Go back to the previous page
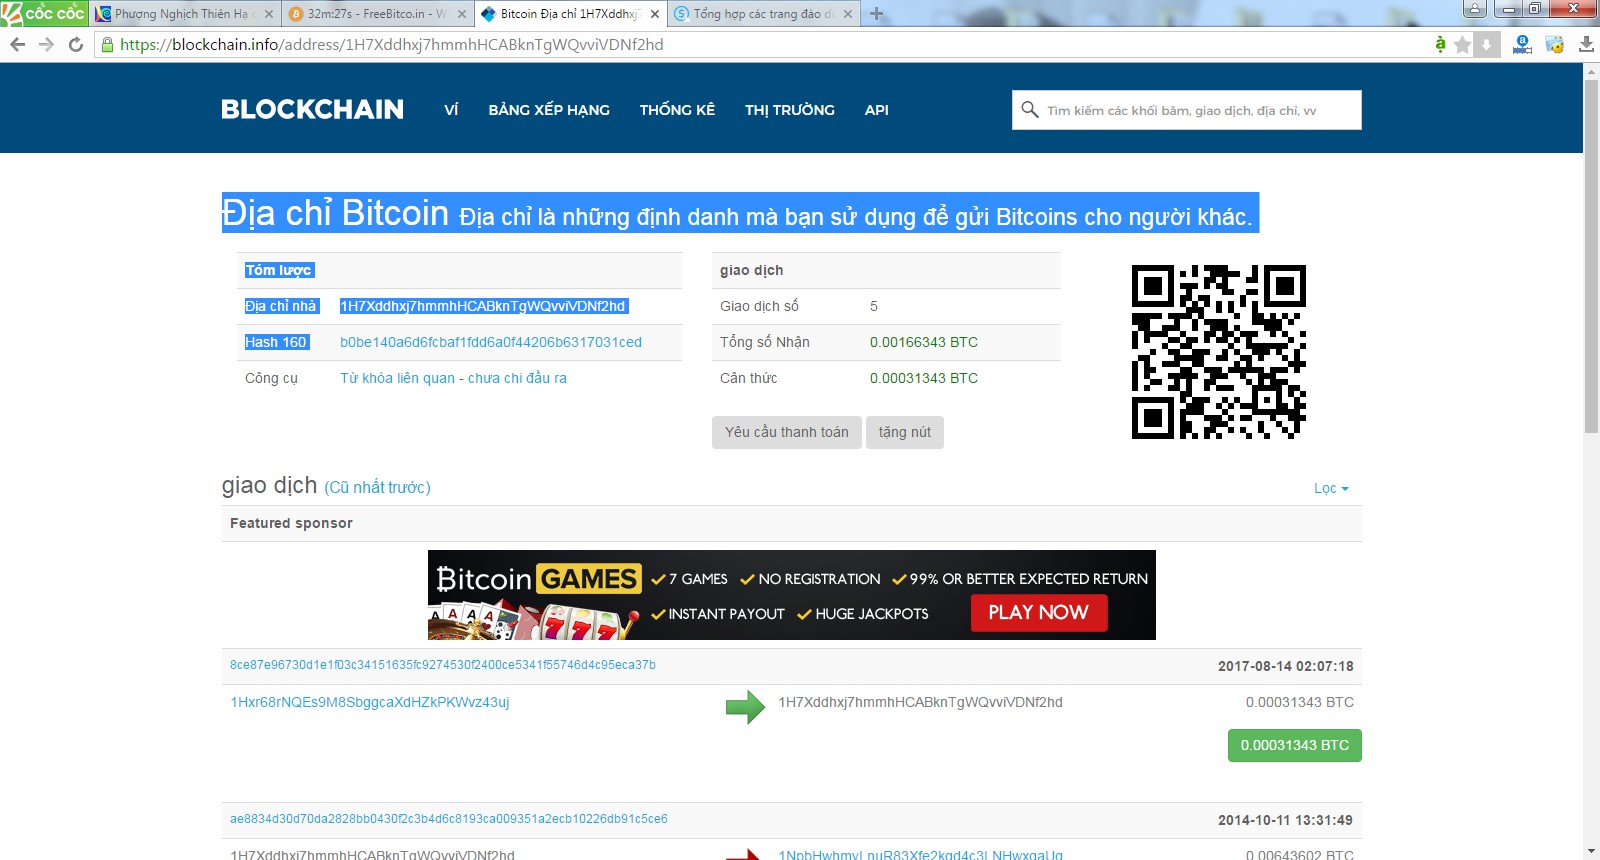 click(17, 44)
